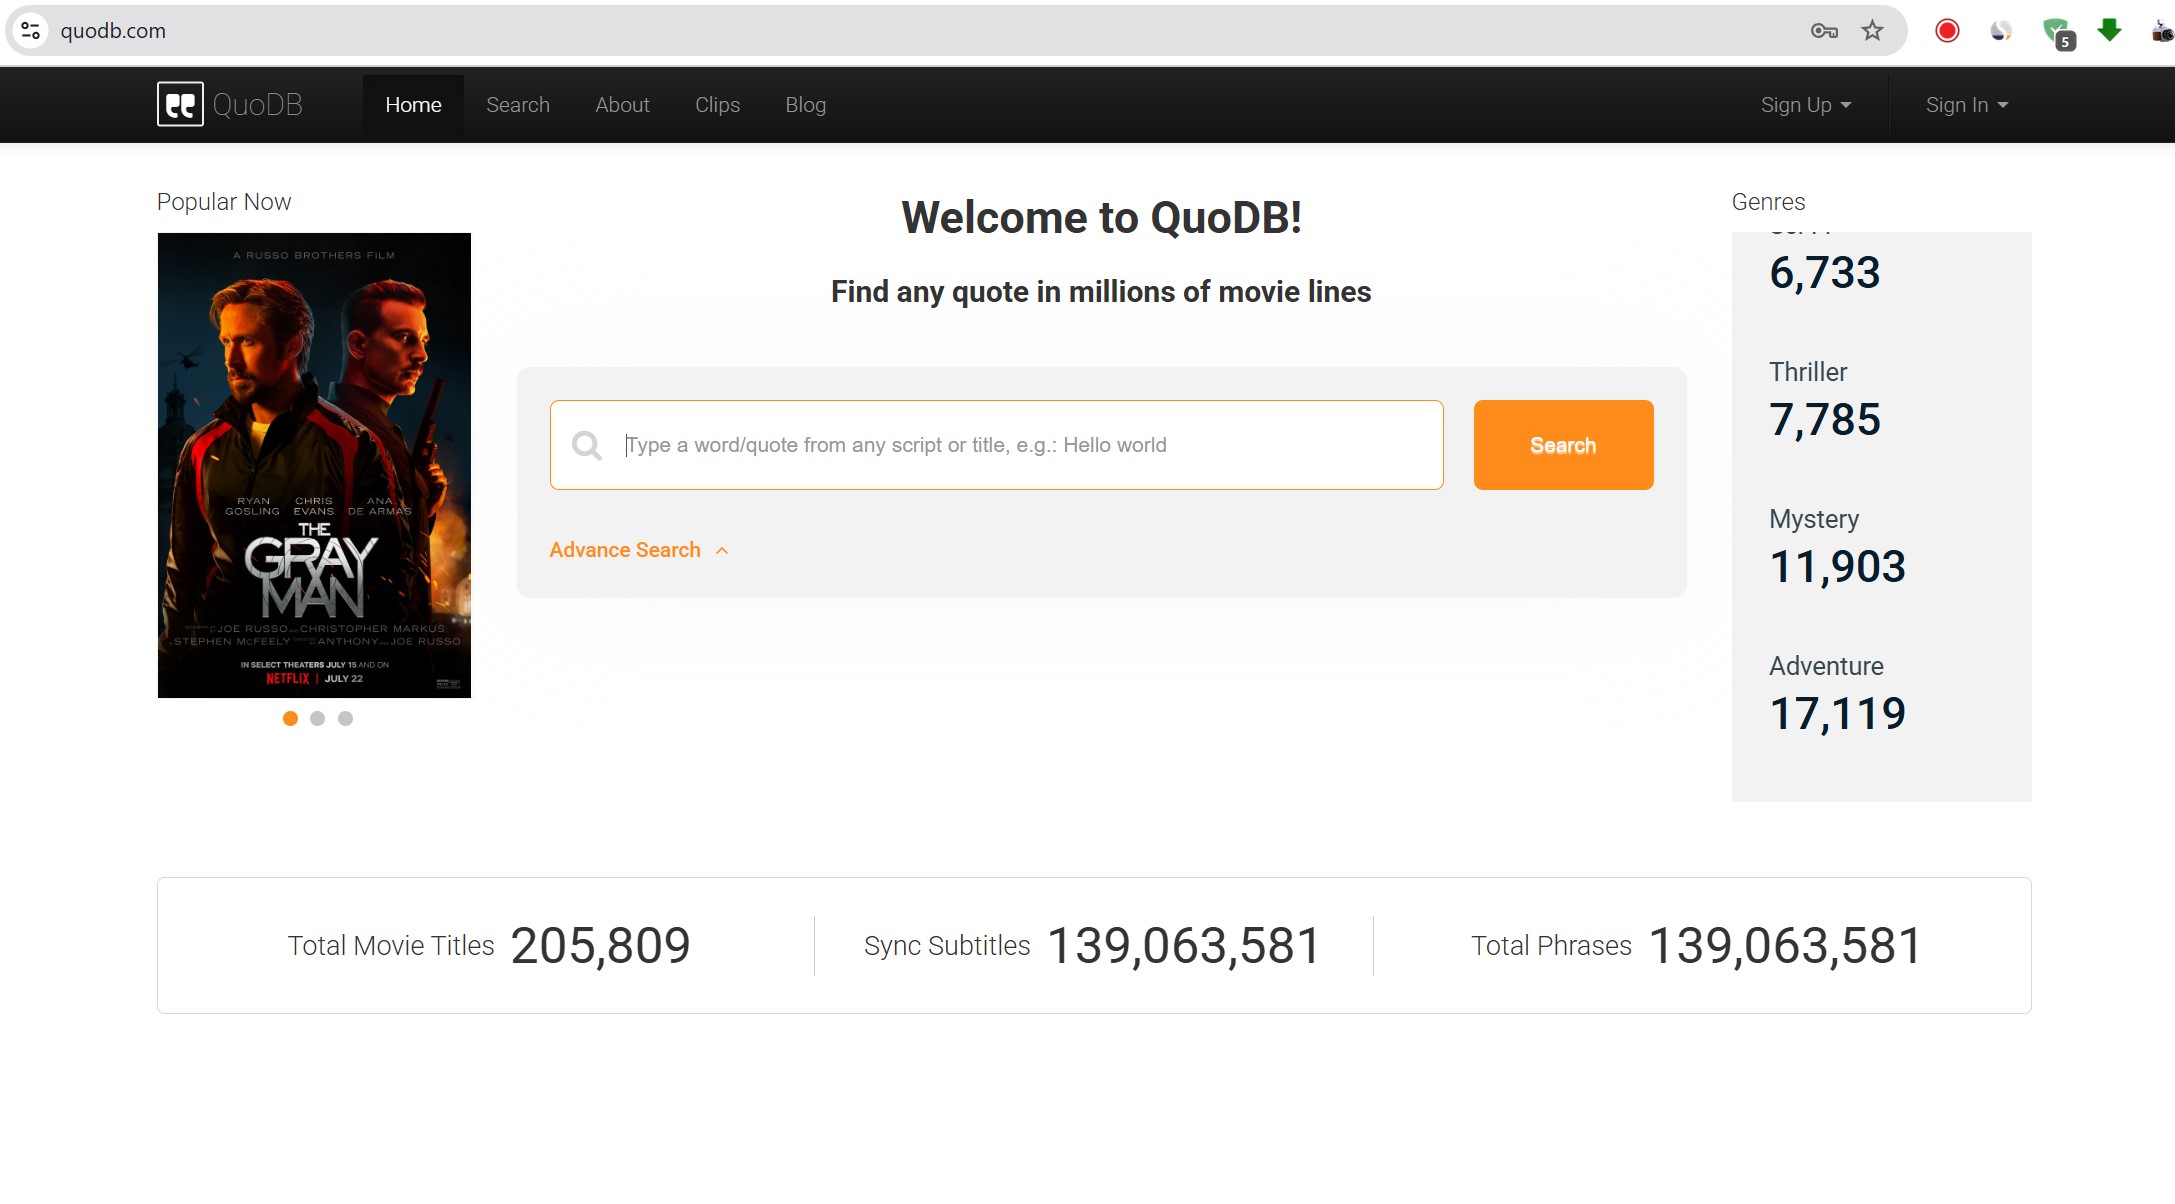Open the grey crescent extension icon

tap(2001, 31)
